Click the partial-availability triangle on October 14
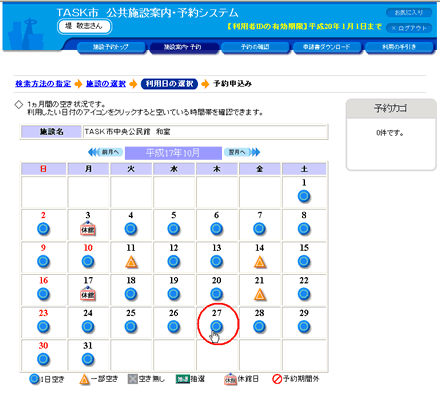This screenshot has height=394, width=440. (260, 262)
